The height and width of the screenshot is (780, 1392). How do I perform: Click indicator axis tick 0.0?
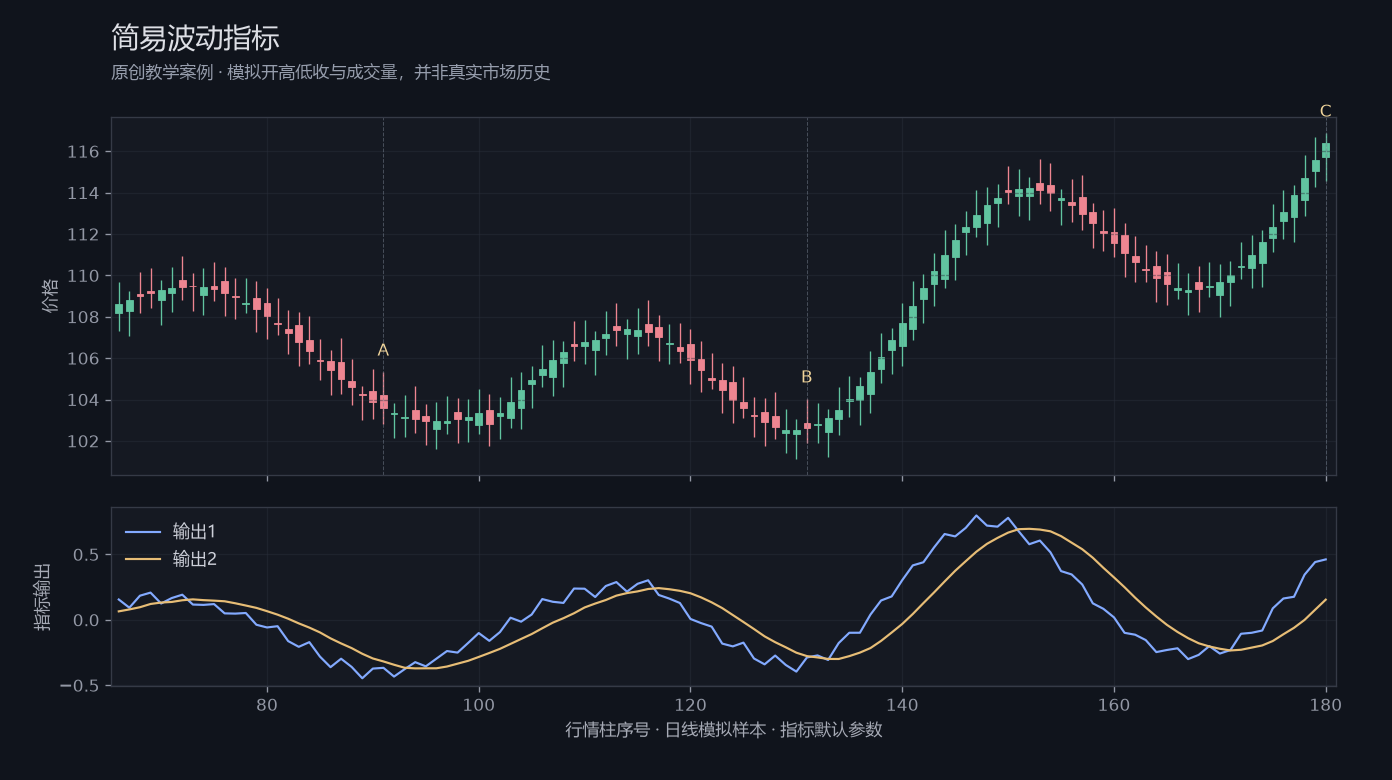coord(88,621)
